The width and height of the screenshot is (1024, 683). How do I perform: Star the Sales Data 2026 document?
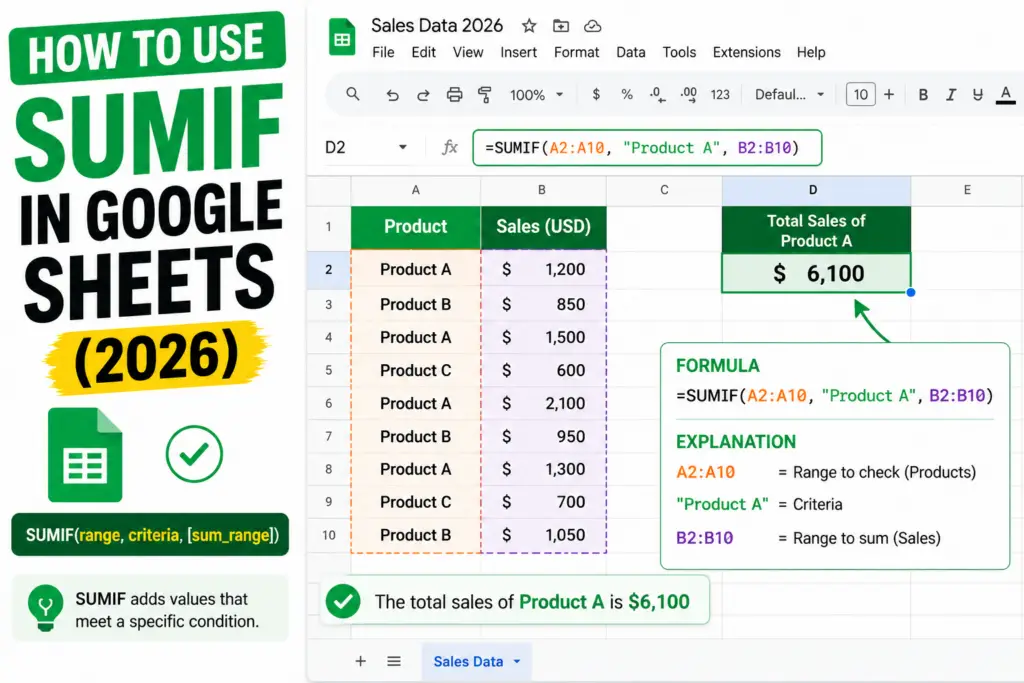tap(529, 26)
